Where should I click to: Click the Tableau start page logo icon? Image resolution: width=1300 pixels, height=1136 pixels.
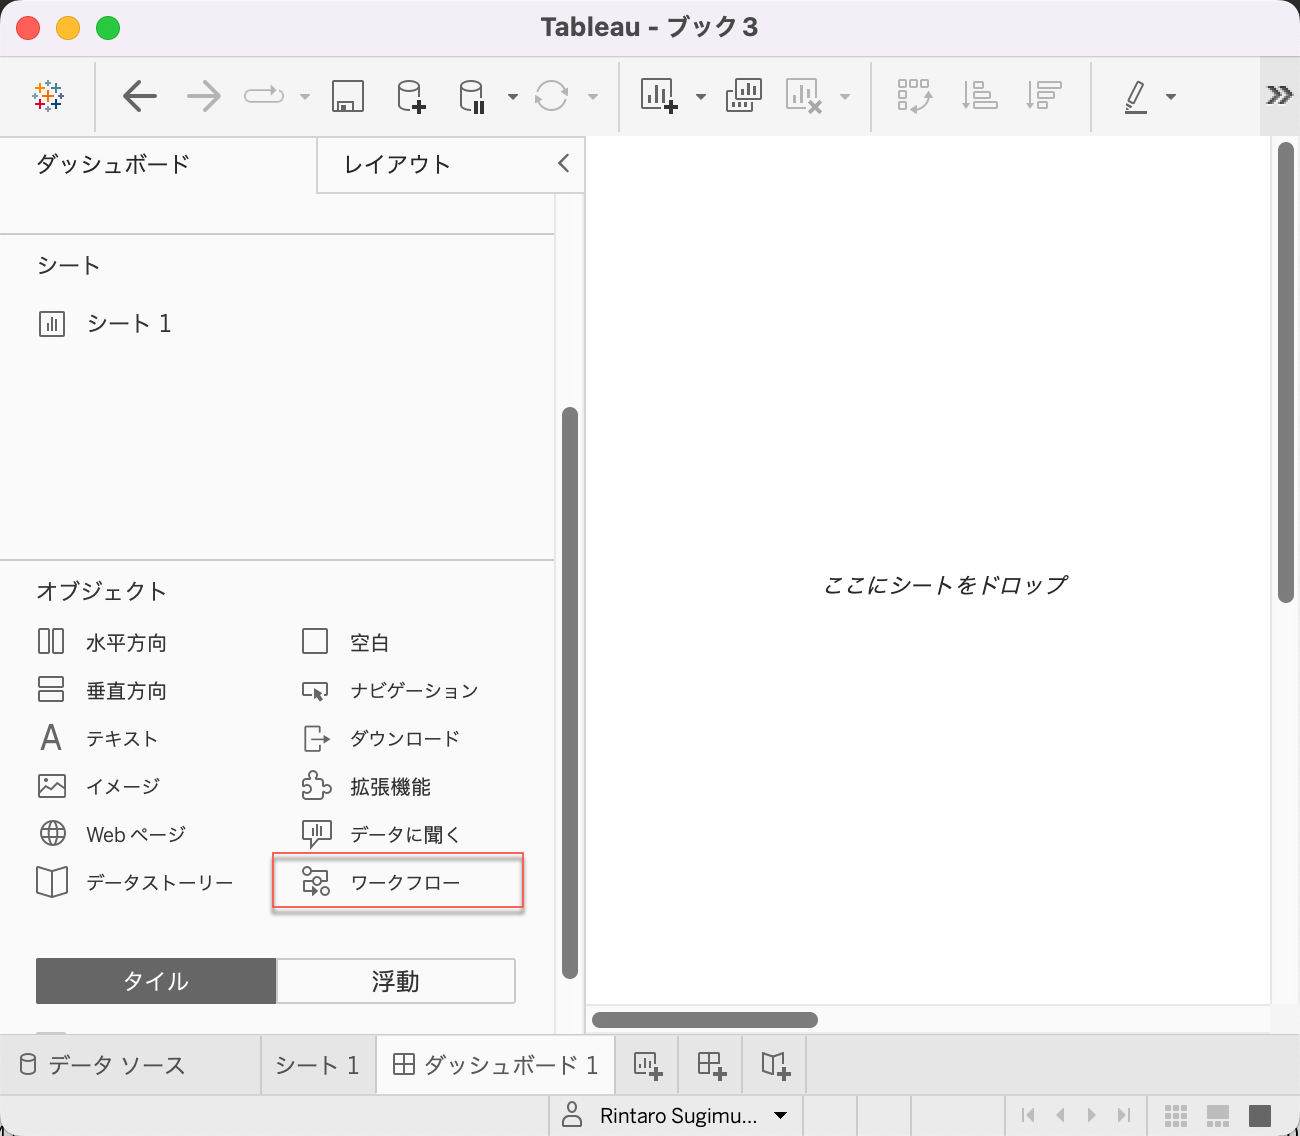[x=48, y=96]
